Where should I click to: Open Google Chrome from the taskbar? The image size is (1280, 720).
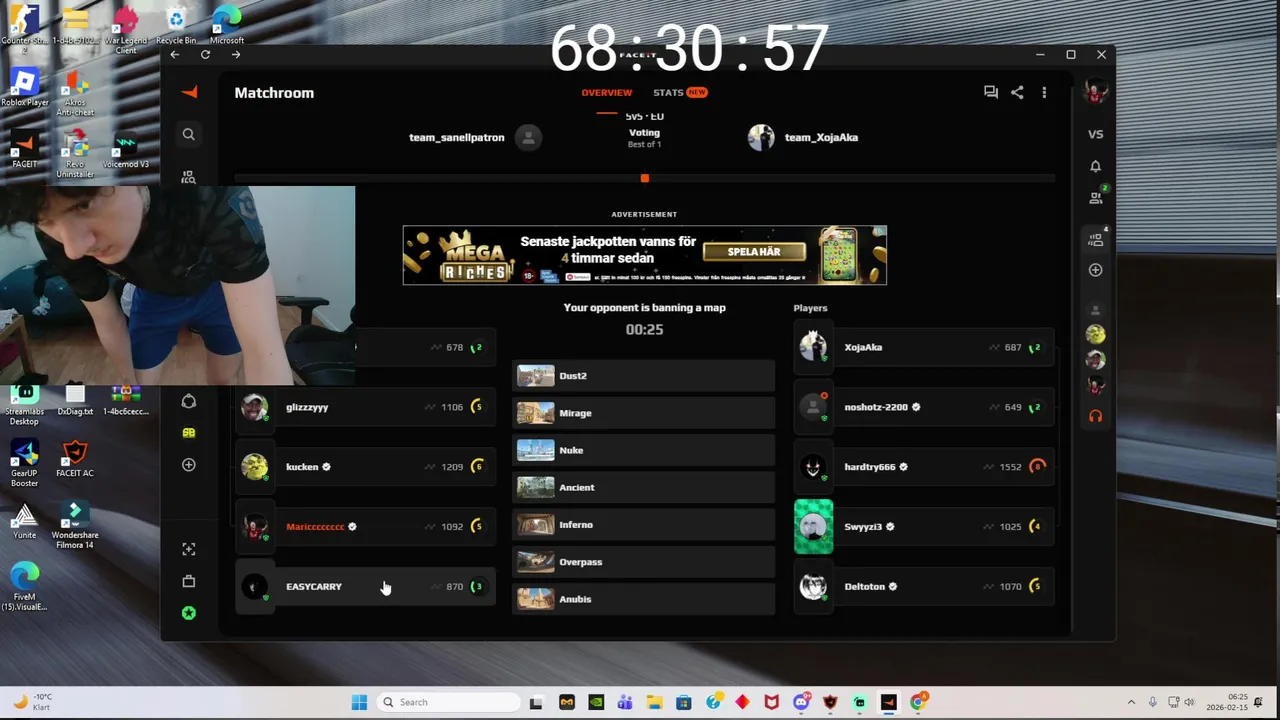click(918, 702)
